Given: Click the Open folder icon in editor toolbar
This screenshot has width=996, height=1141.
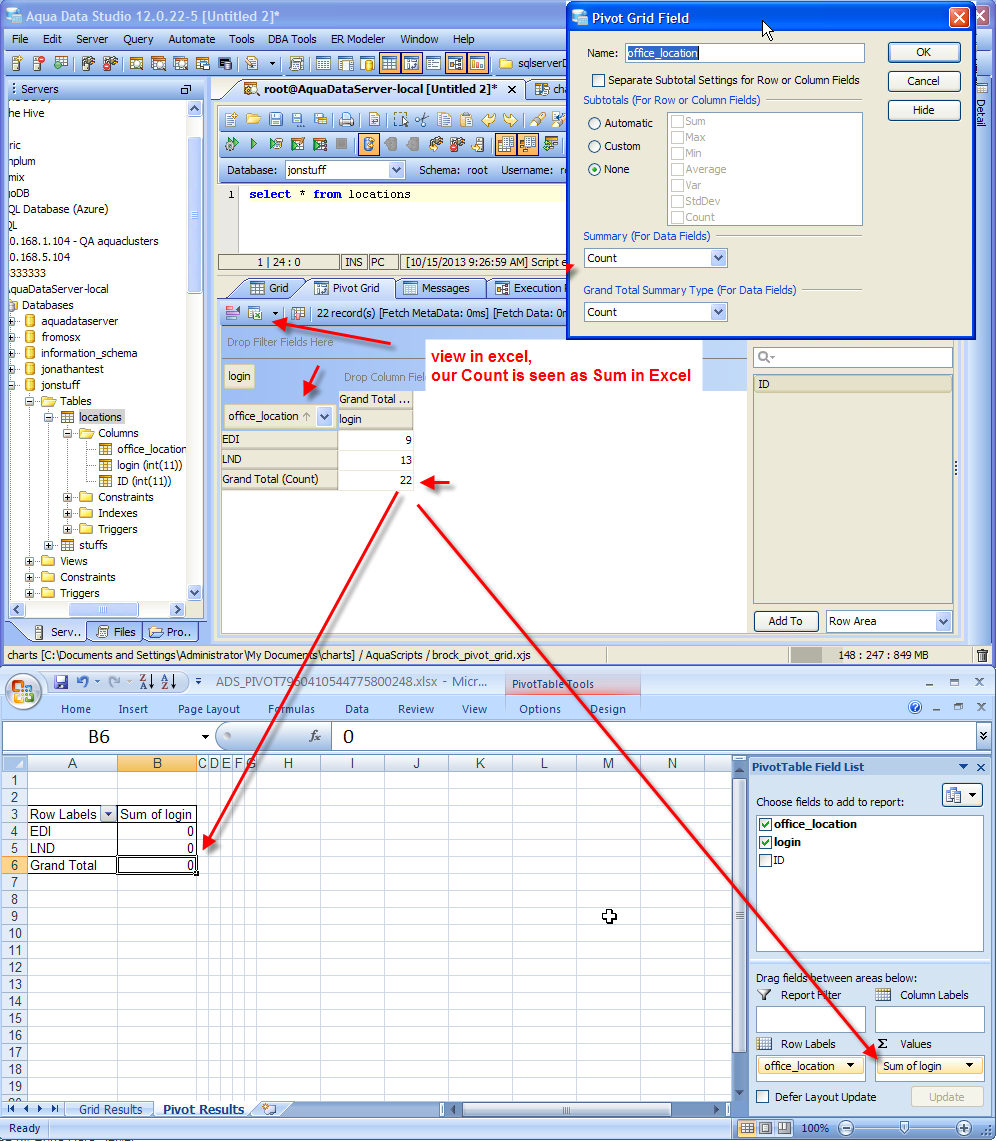Looking at the screenshot, I should coord(253,119).
